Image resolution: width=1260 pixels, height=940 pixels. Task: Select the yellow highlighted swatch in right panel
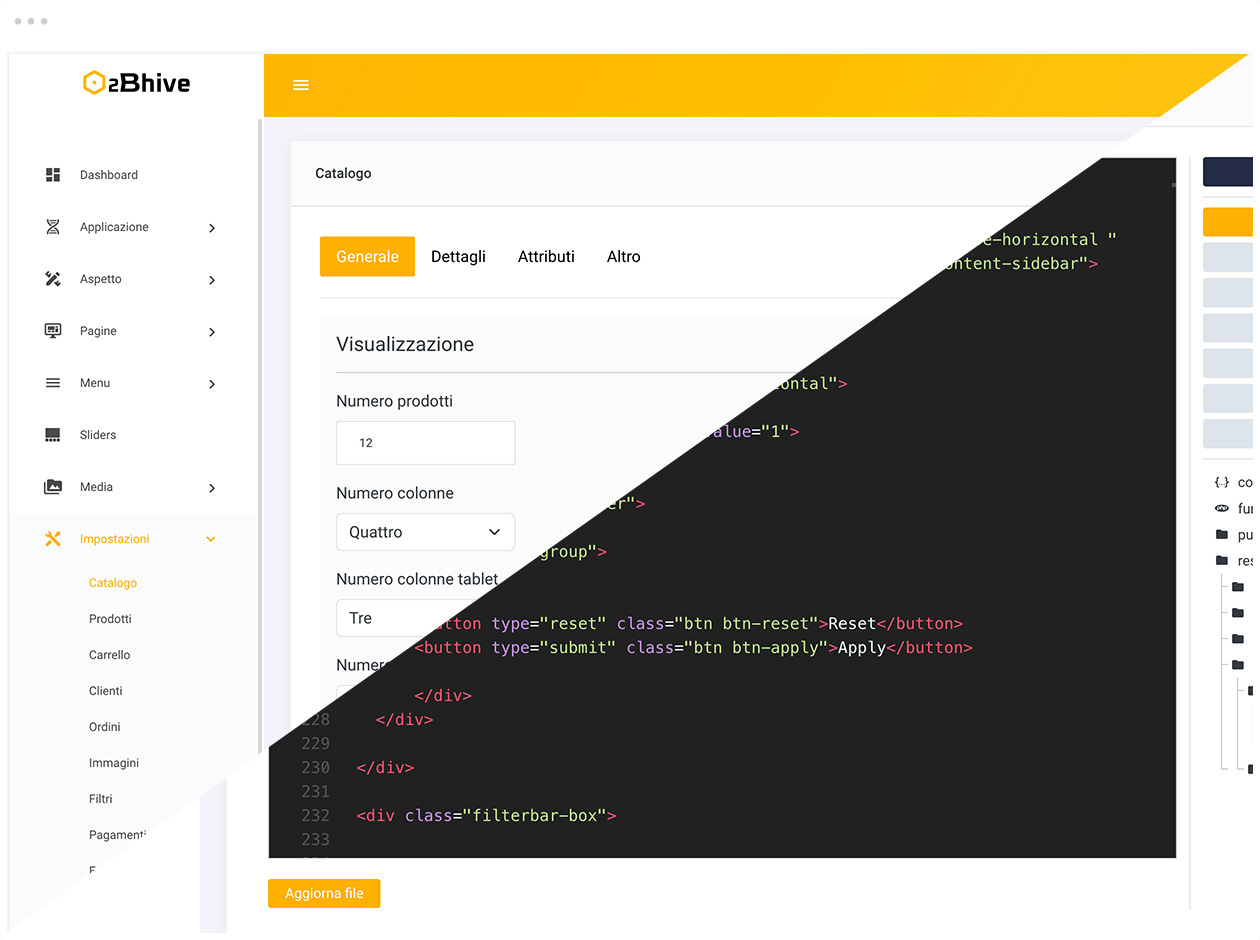coord(1229,221)
